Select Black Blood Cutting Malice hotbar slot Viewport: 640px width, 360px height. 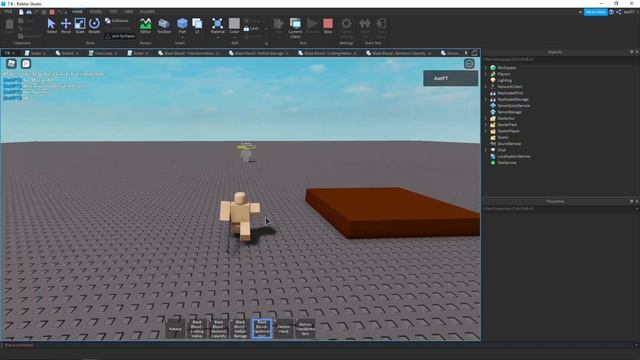coord(197,329)
